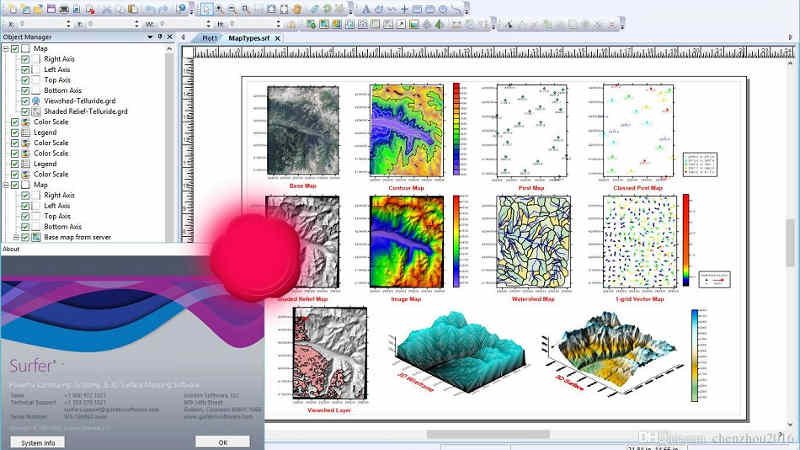Uncheck the Viewshed-Telluride.grd visibility checkbox

point(26,101)
